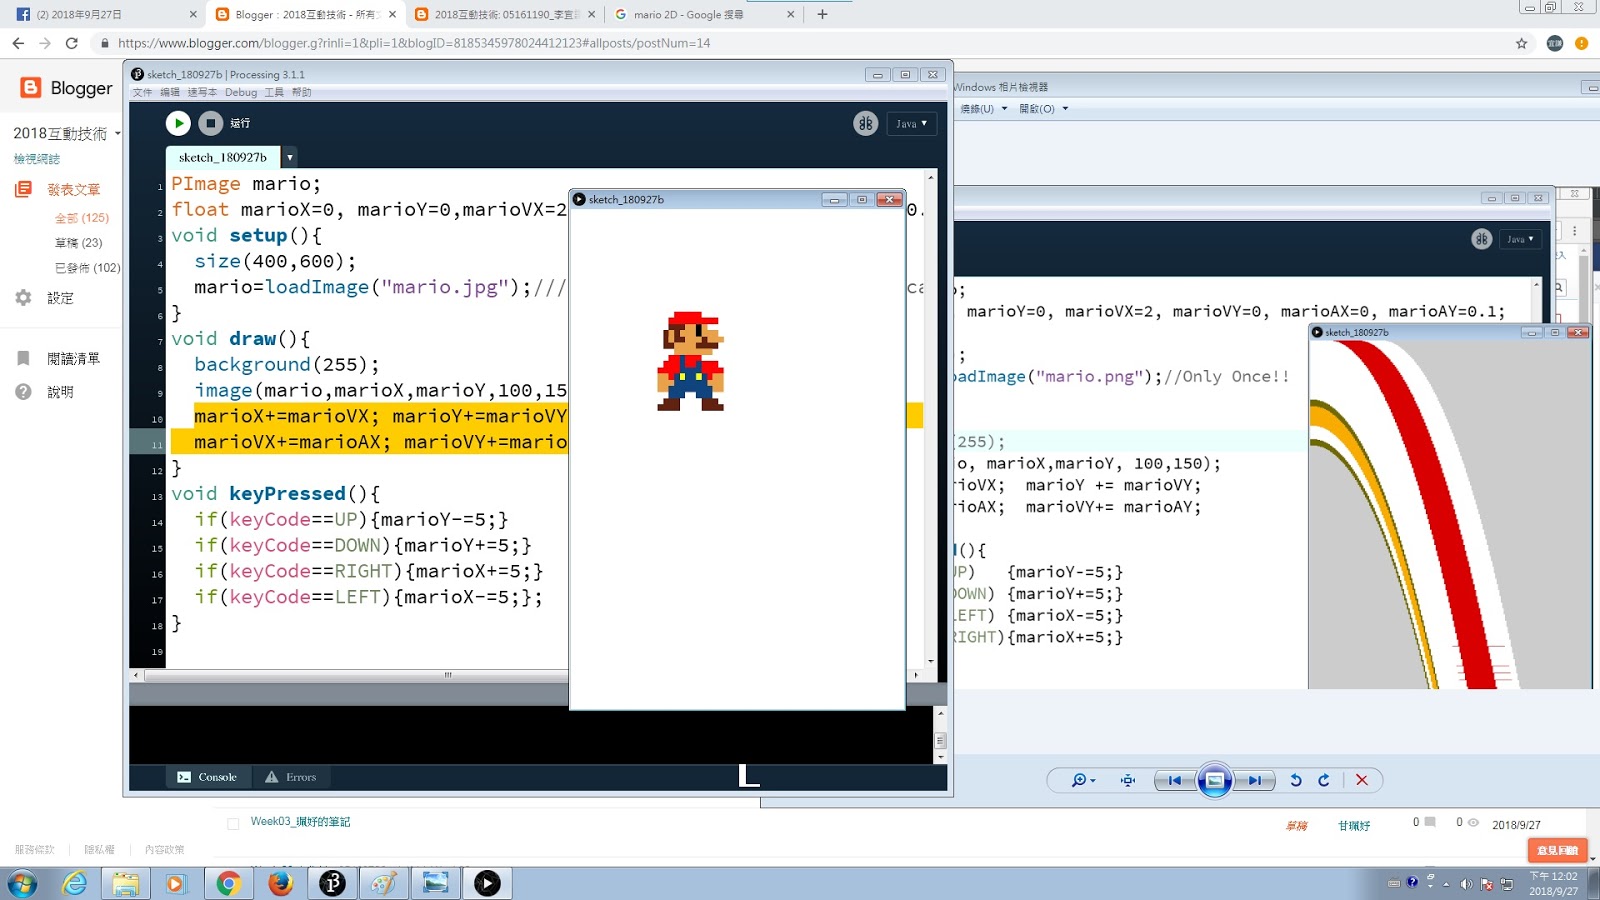Start the slideshow in Photo Viewer
The image size is (1600, 900).
click(x=1215, y=780)
